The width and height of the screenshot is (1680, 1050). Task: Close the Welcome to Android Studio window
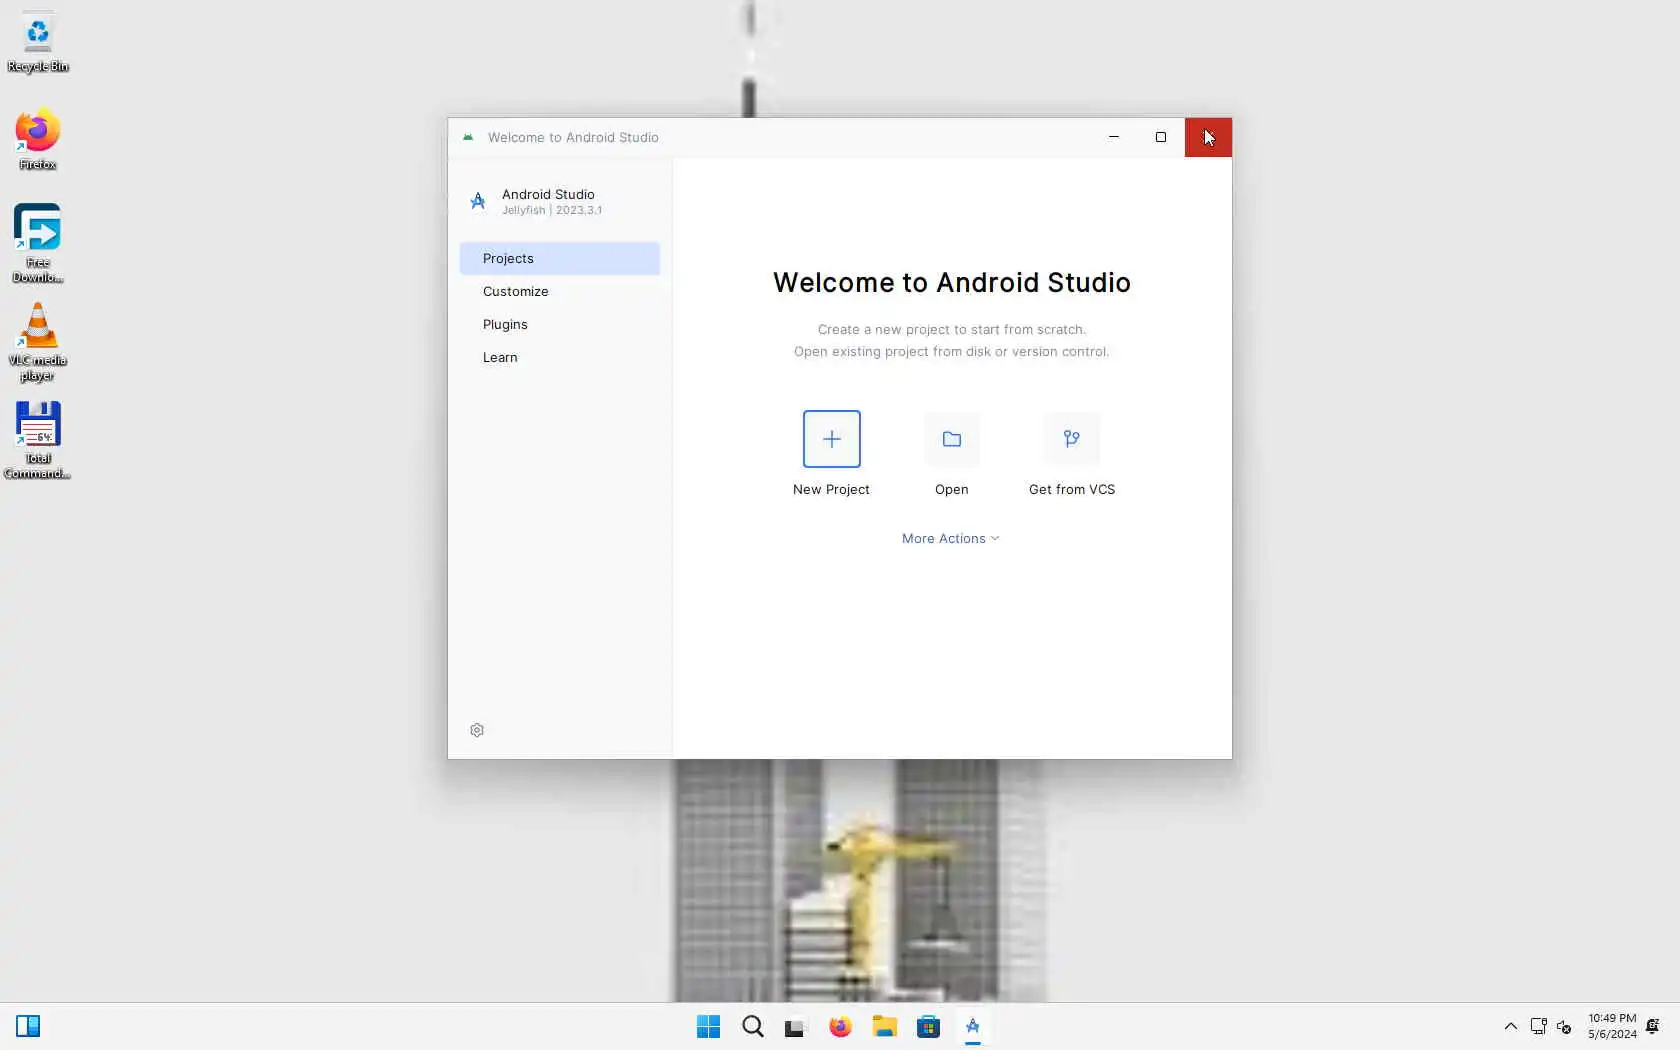click(x=1208, y=137)
